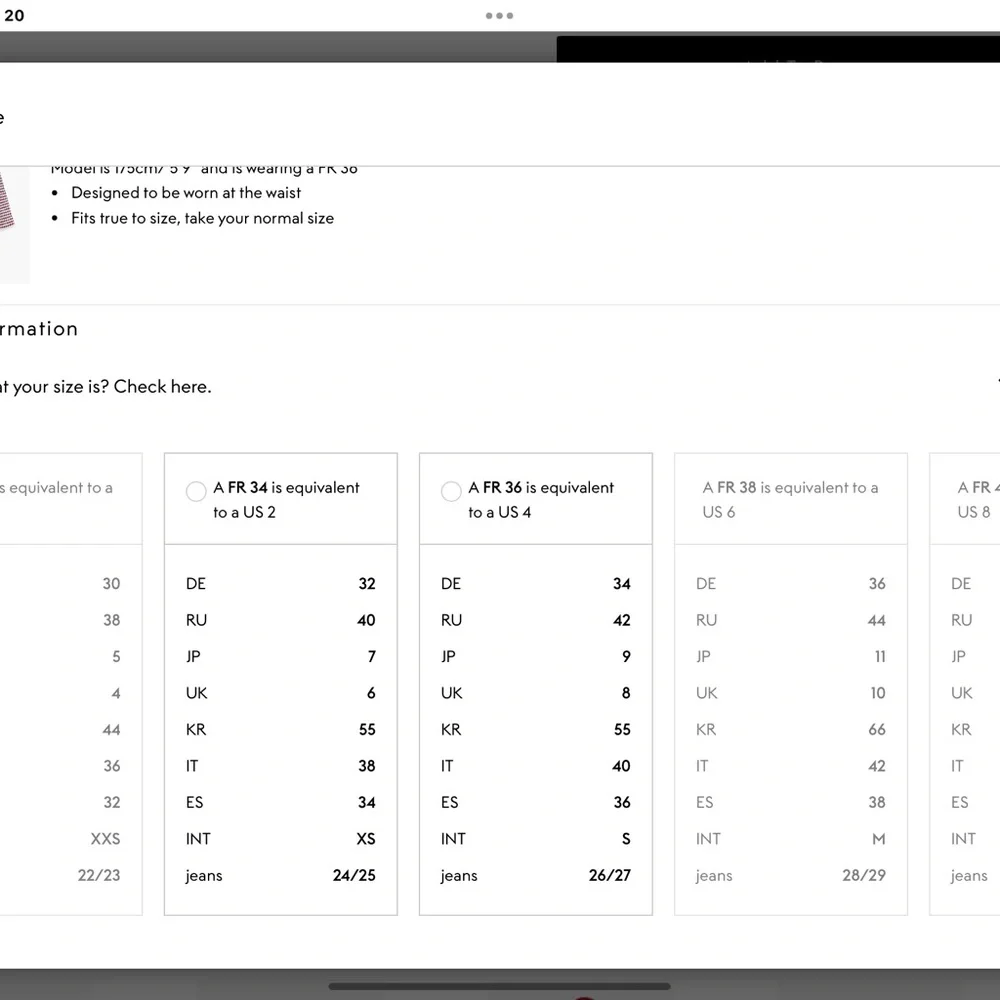
Task: Click the 'Check here.' size text
Action: coord(162,386)
